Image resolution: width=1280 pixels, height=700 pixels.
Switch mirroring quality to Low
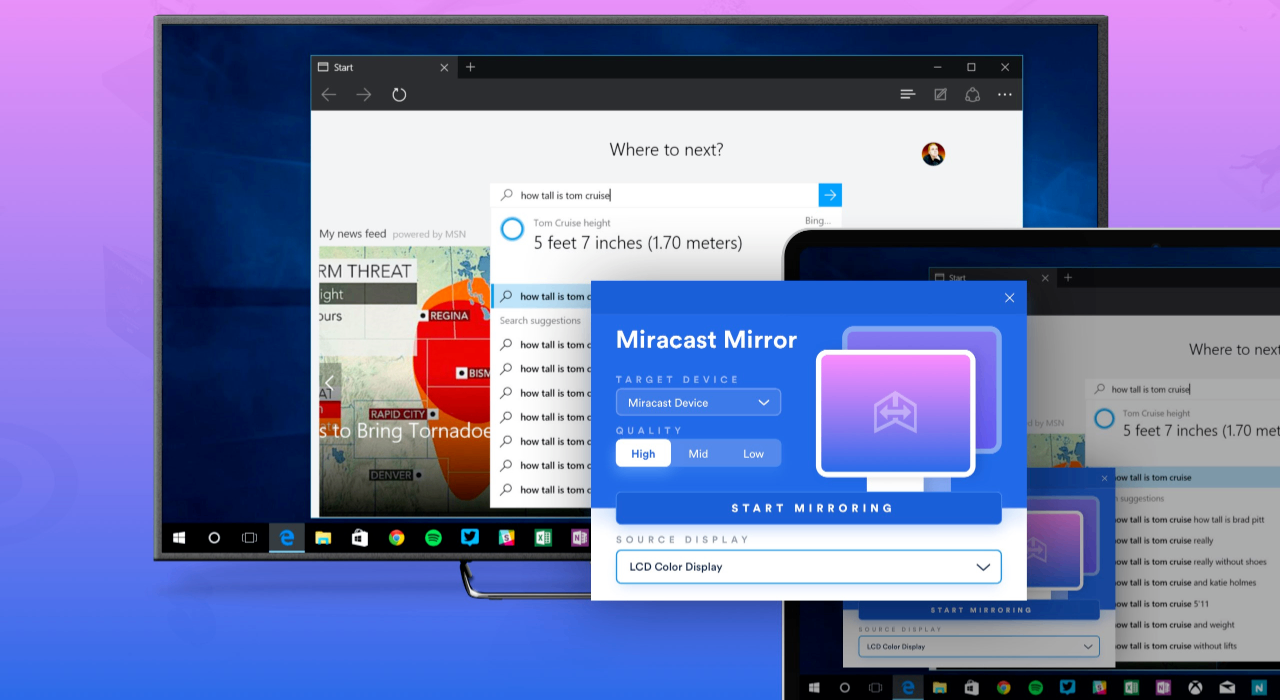tap(753, 454)
